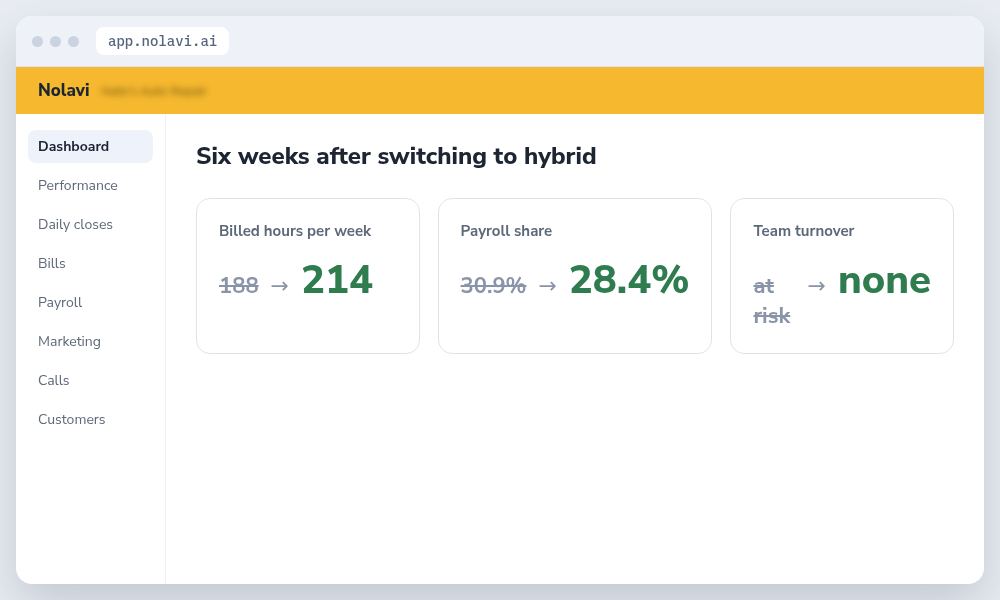Screen dimensions: 1000x600
Task: Click the app.nolavi.ai address field
Action: click(163, 41)
